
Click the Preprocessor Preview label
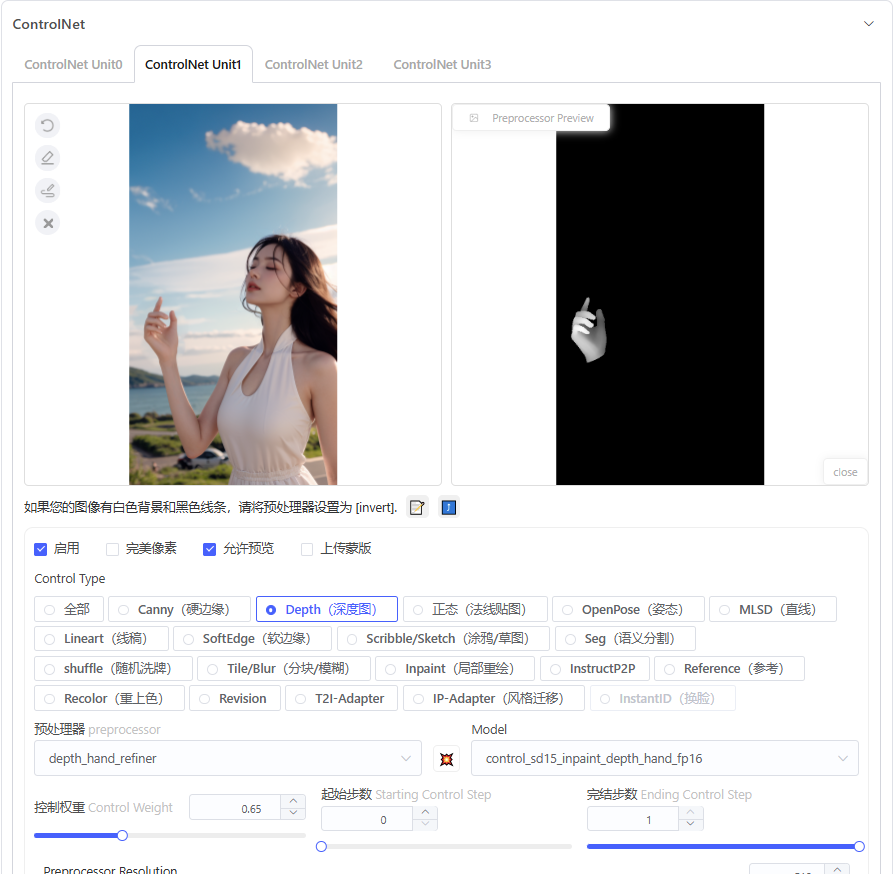(531, 118)
